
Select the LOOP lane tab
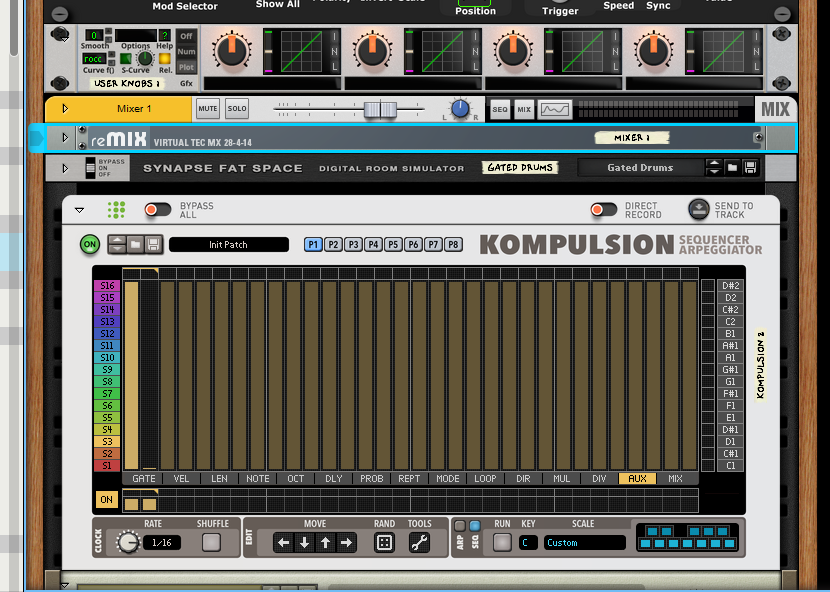485,479
